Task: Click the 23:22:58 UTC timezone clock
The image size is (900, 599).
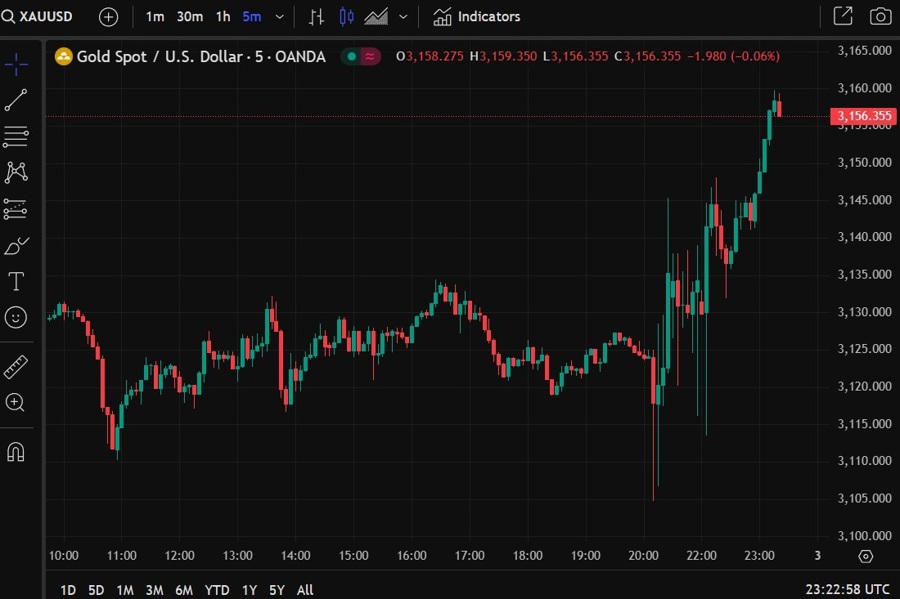Action: (847, 589)
